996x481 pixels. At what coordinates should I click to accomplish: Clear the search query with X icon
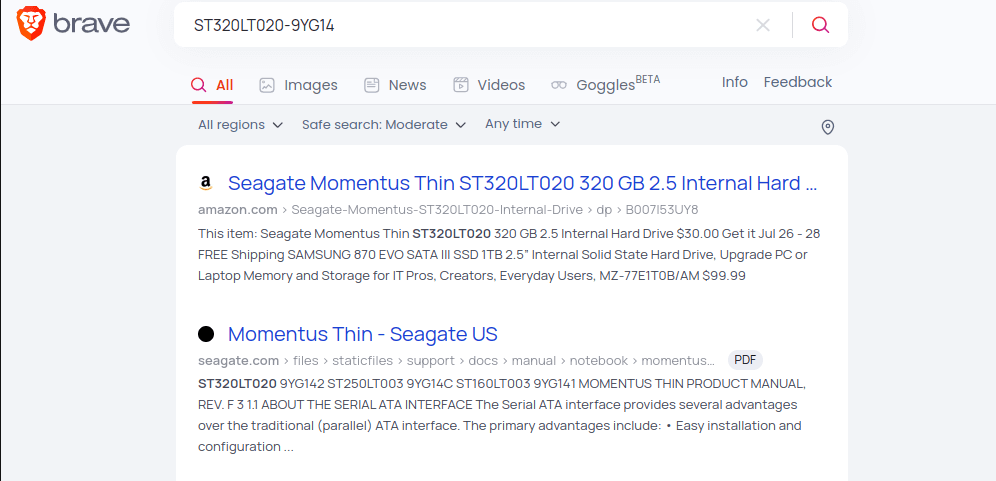tap(763, 25)
